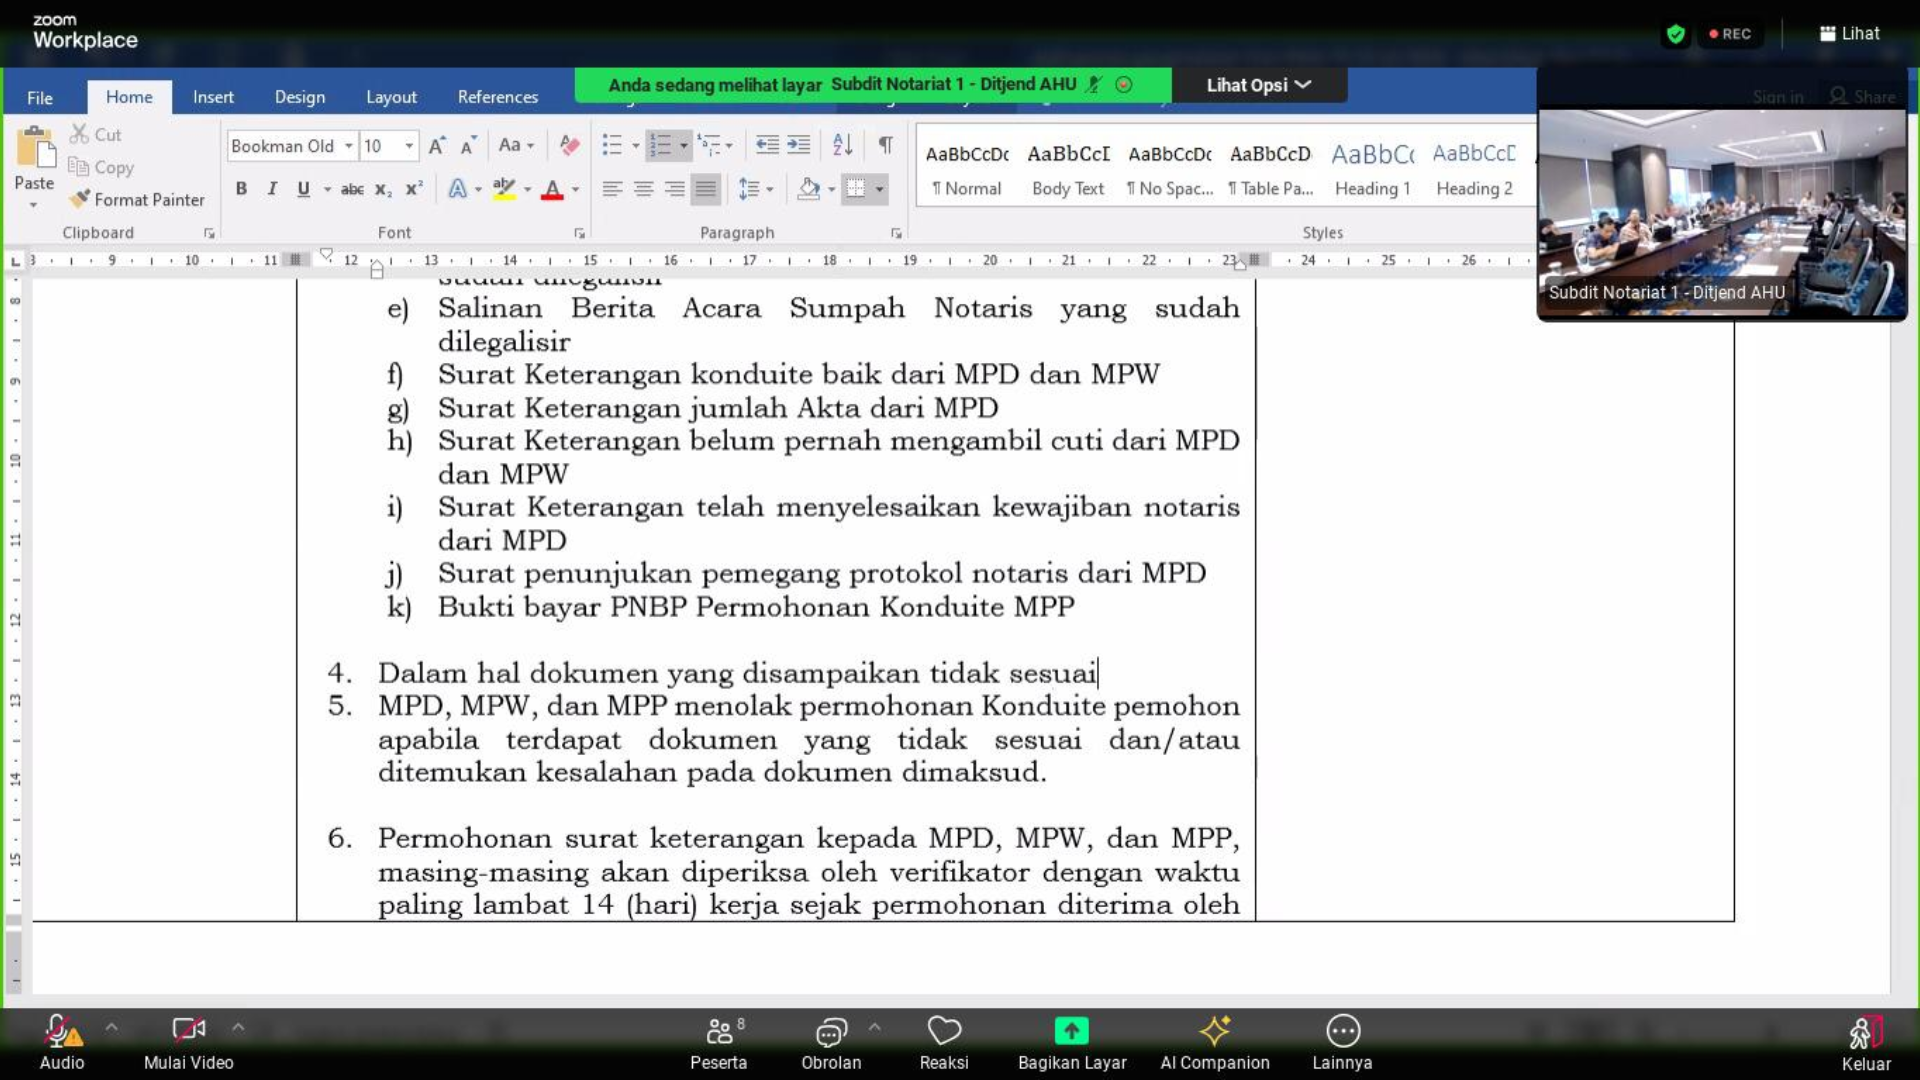This screenshot has width=1920, height=1080.
Task: Increase font size with grow font icon
Action: 437,146
